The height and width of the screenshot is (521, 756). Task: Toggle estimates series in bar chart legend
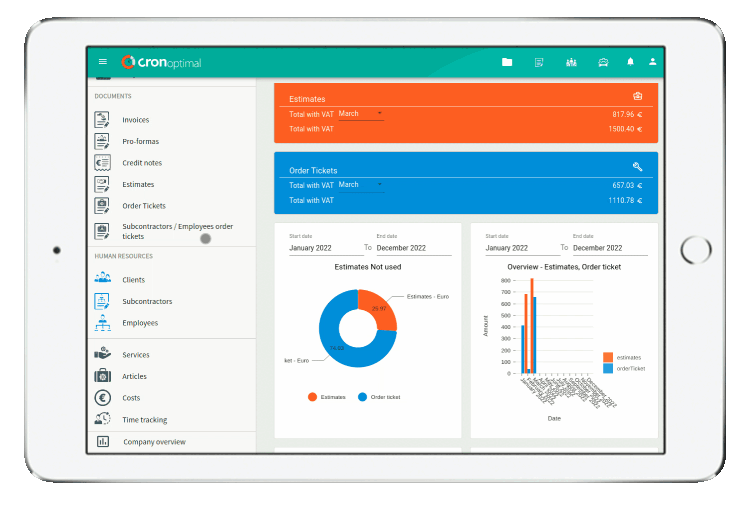coord(622,357)
